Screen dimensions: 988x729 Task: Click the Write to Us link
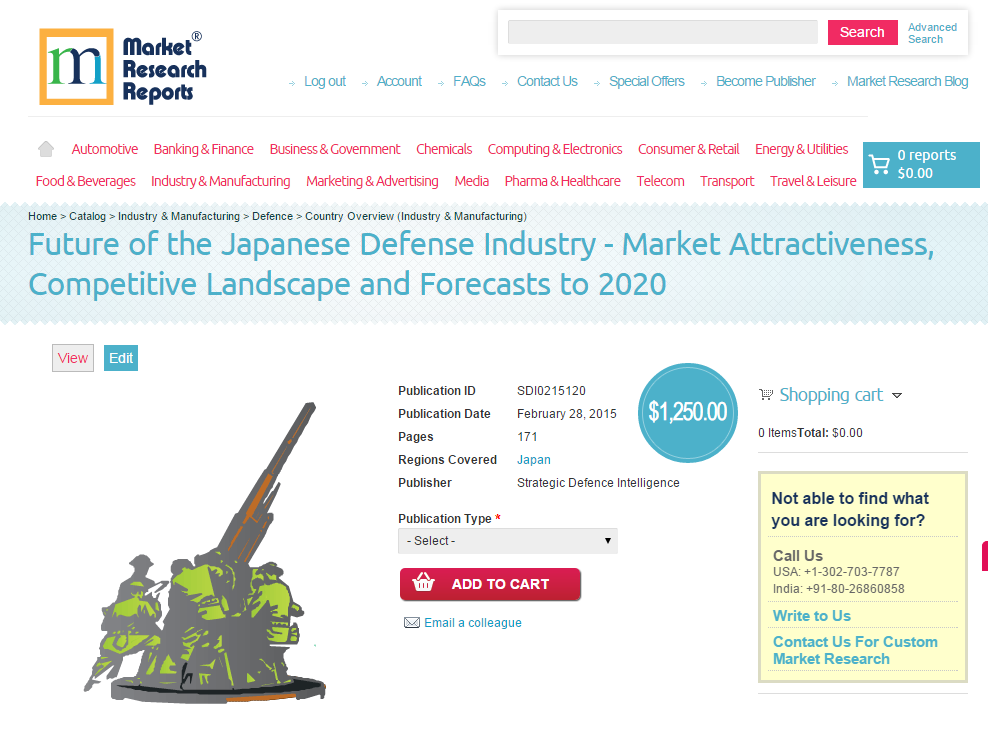tap(811, 615)
